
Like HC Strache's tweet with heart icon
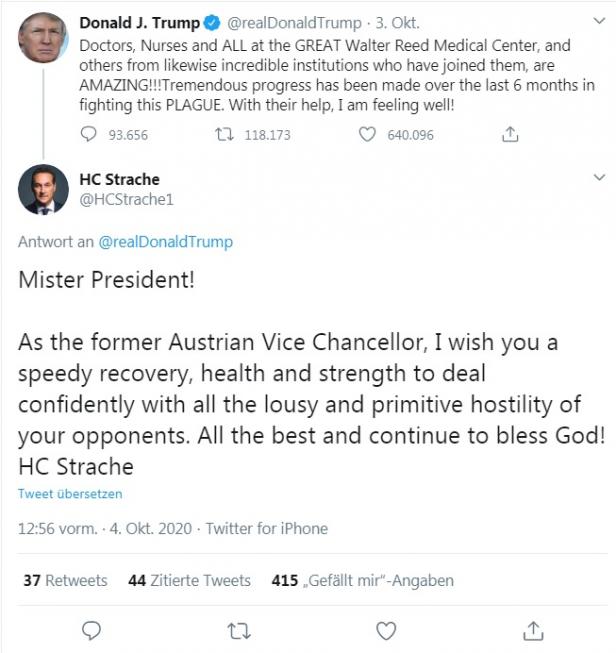(x=386, y=630)
